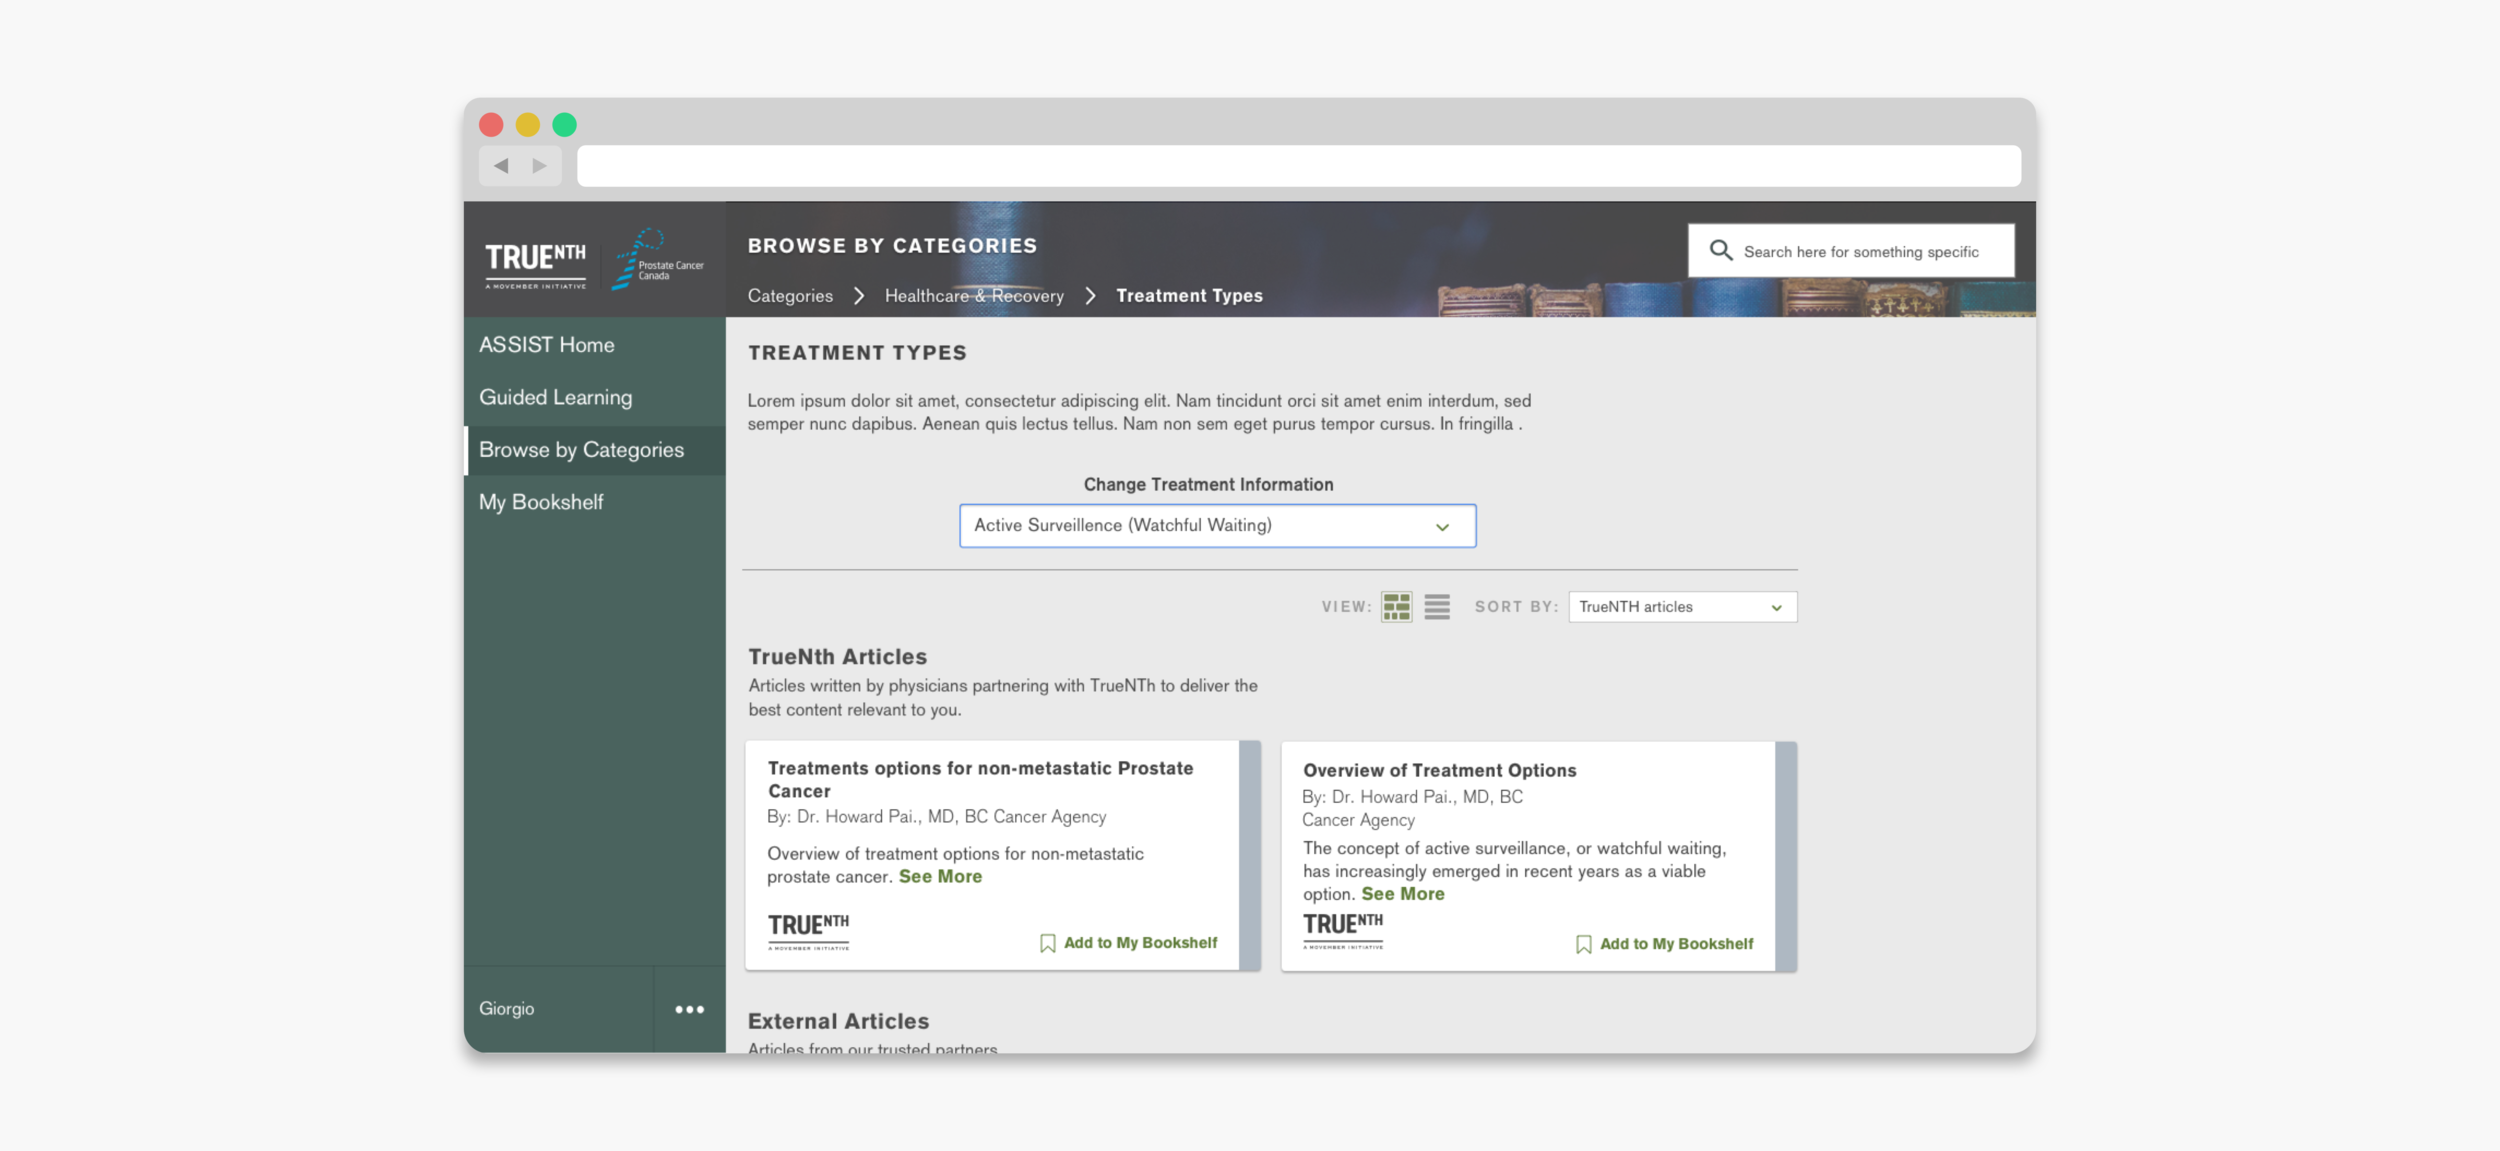Bookmark the non-metastatic Prostate Cancer article
This screenshot has height=1151, width=2500.
click(1128, 943)
